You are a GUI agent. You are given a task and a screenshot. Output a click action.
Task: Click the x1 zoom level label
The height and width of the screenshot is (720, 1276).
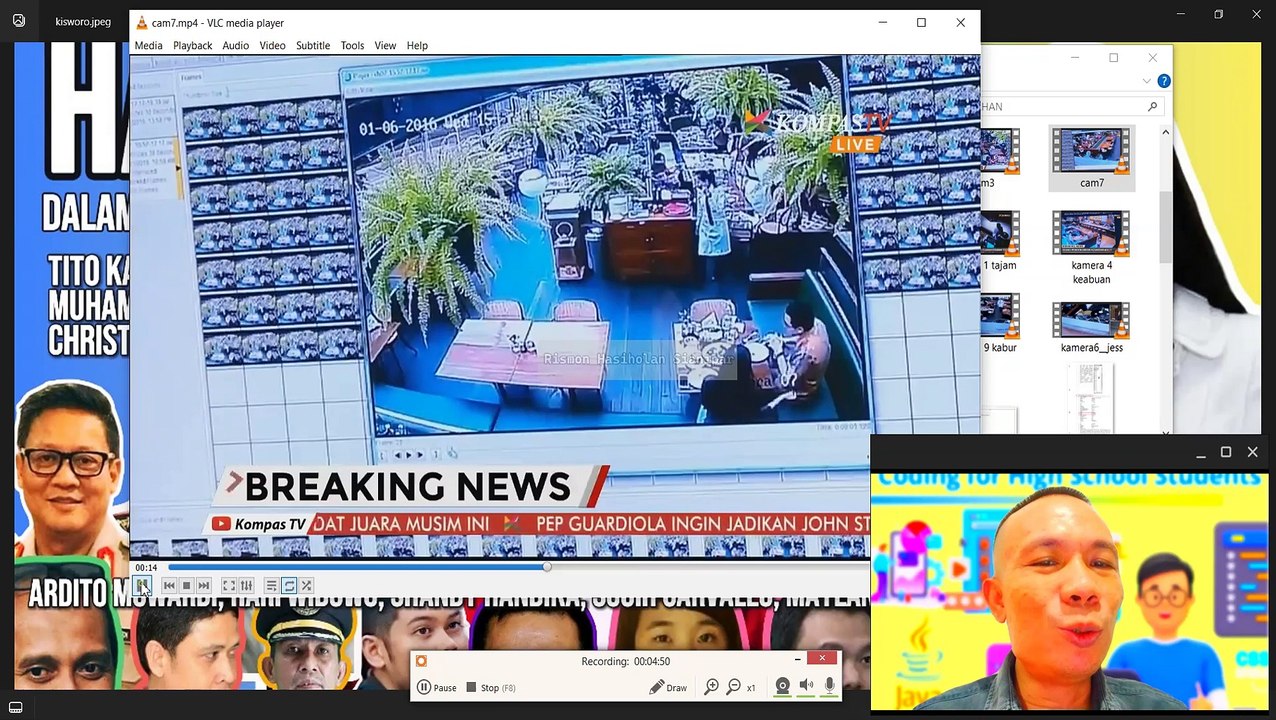(751, 688)
